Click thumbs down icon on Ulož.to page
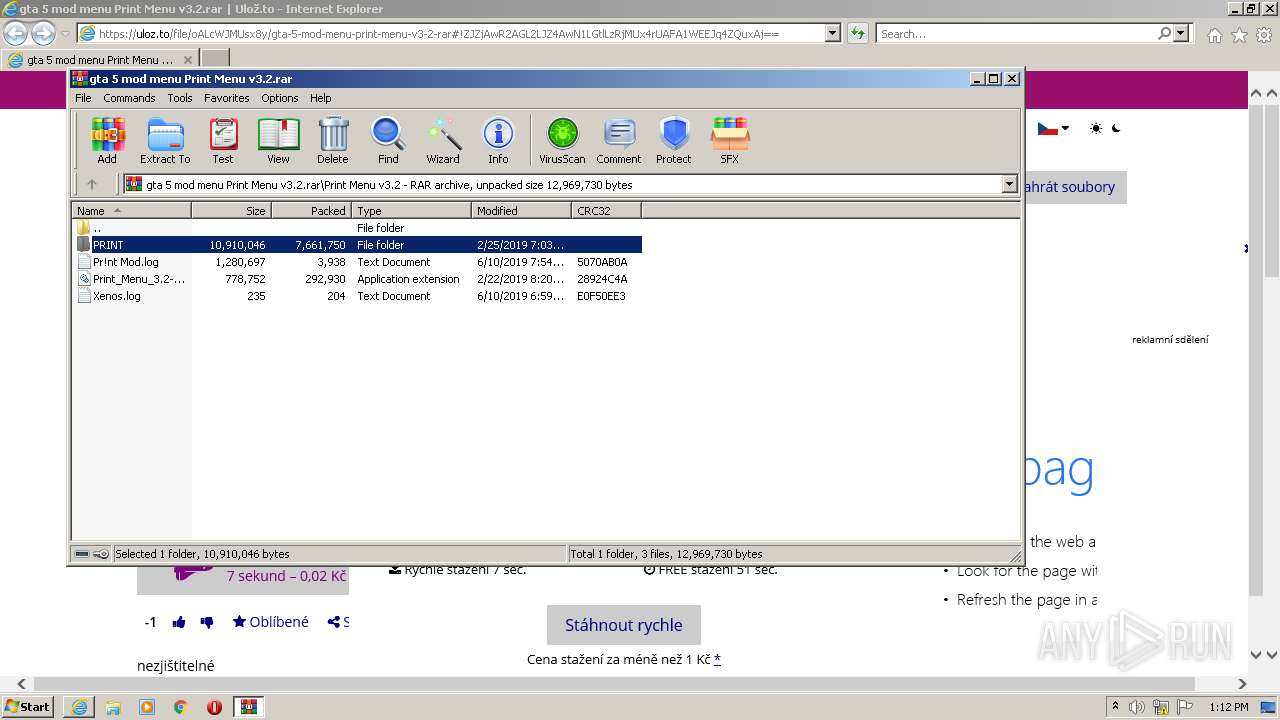Viewport: 1280px width, 720px height. [207, 622]
